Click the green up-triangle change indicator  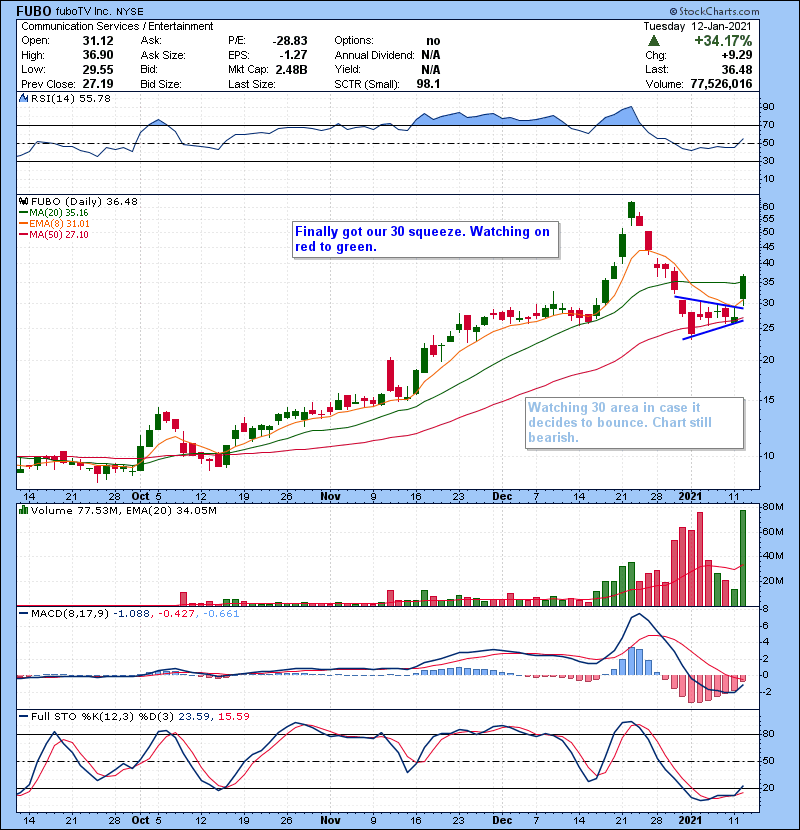pos(654,40)
